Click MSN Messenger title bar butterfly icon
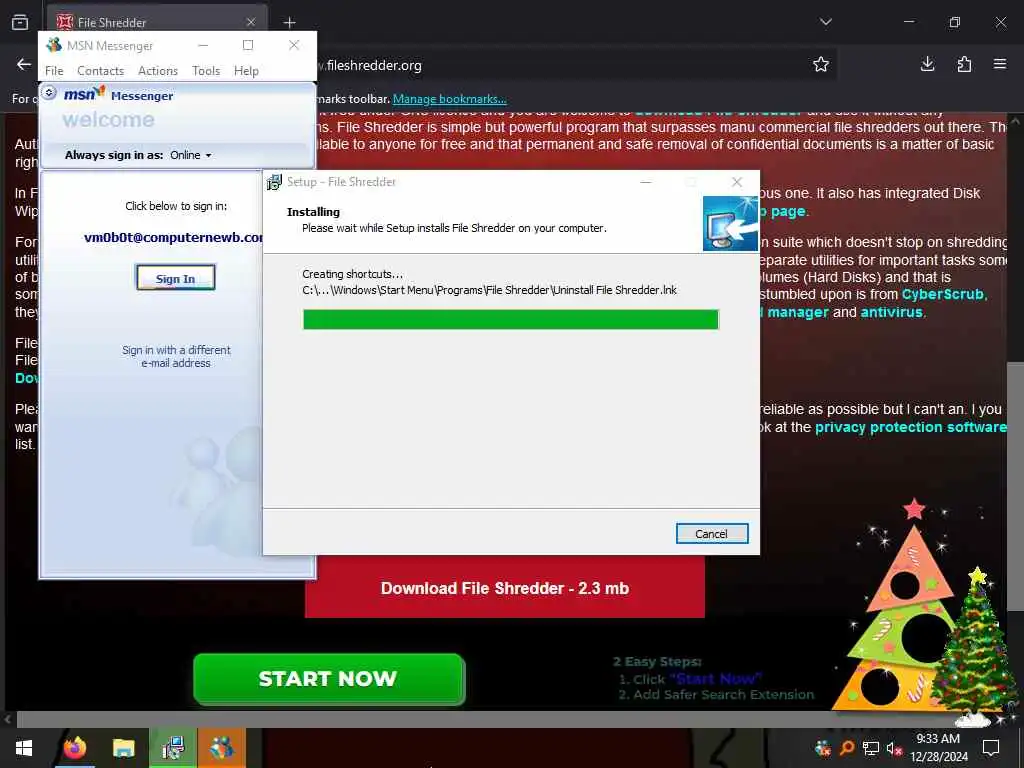Viewport: 1024px width, 768px height. point(54,45)
